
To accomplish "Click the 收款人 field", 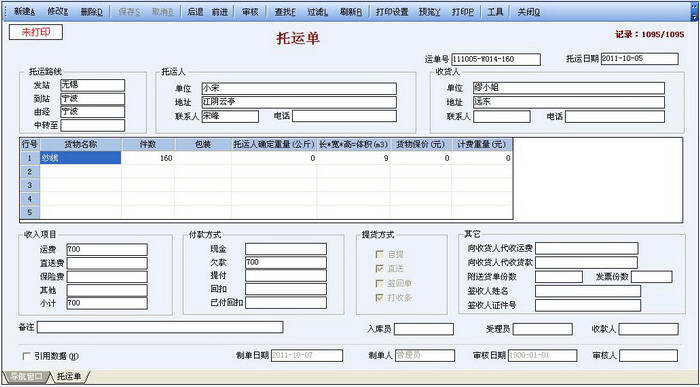I will point(648,329).
